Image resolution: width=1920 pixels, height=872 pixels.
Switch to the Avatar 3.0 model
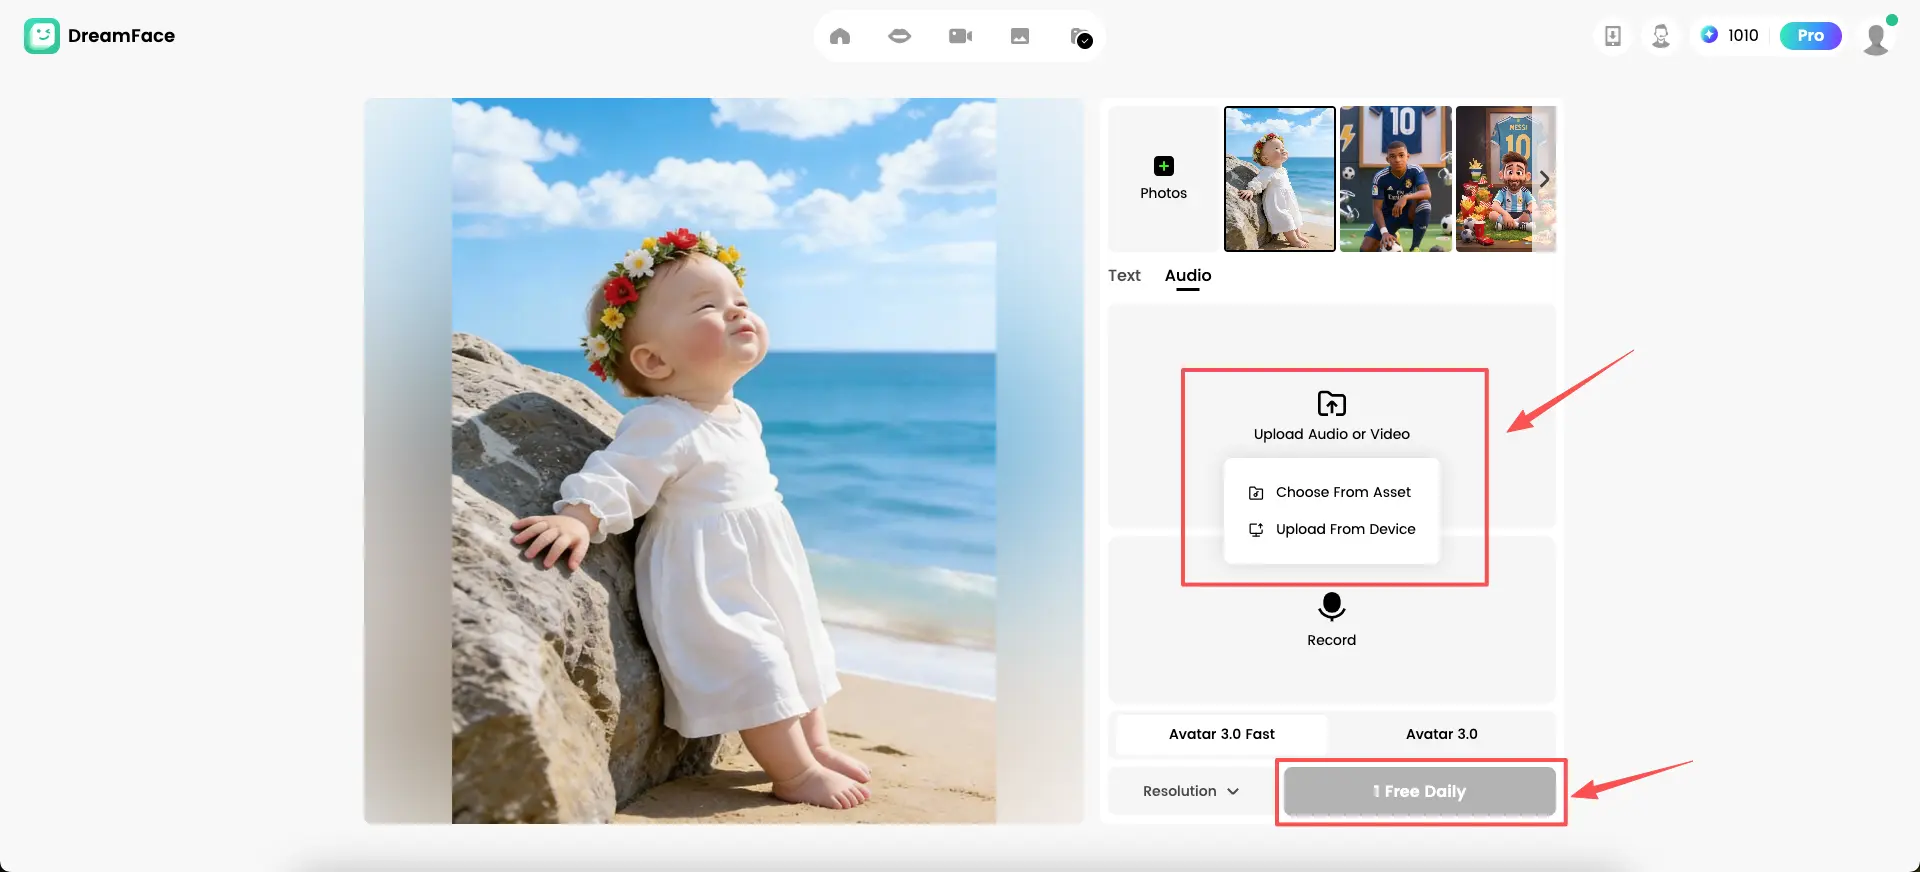click(x=1441, y=734)
